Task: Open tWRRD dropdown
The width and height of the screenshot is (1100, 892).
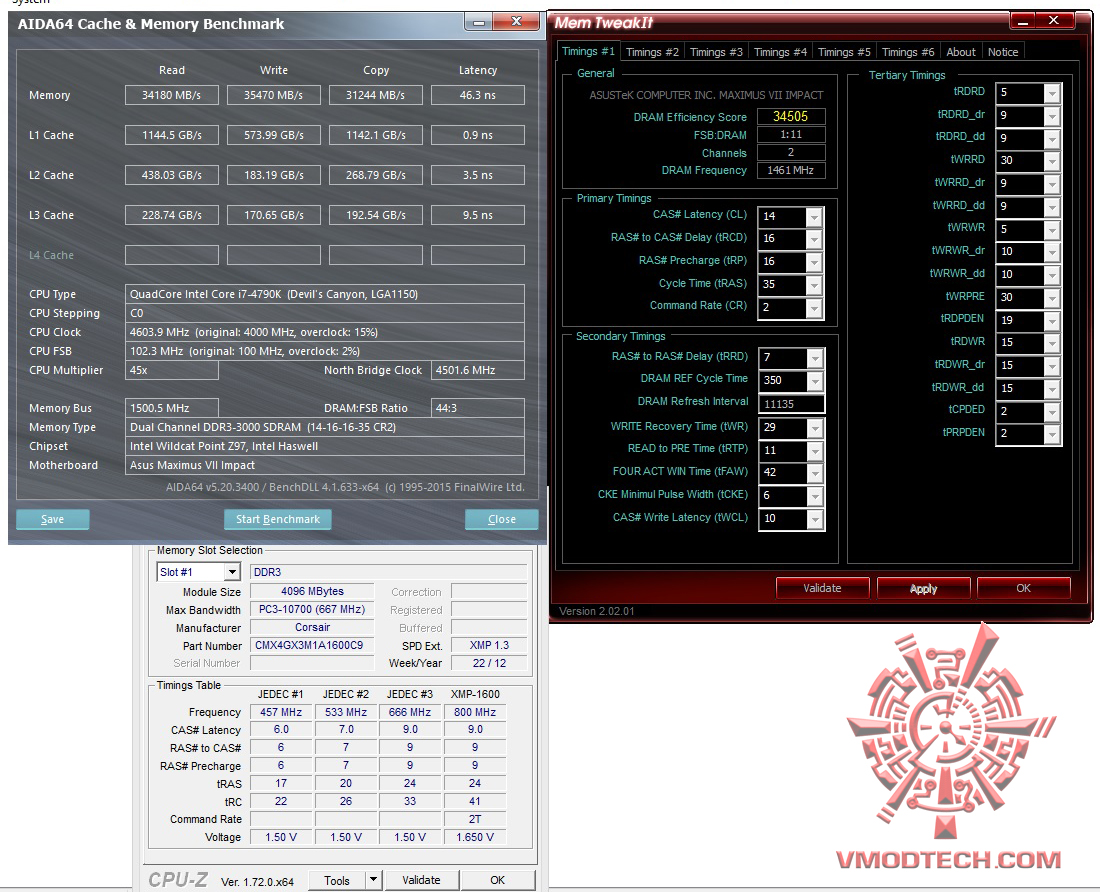Action: point(1052,161)
